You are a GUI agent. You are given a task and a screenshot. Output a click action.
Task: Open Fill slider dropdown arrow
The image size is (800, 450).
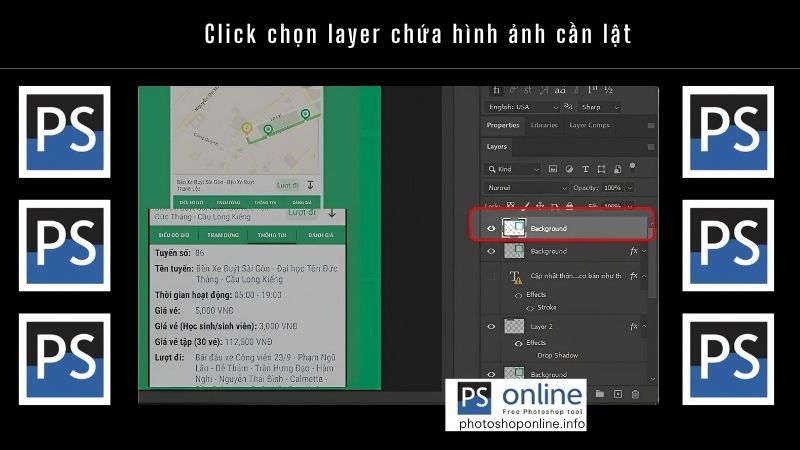(630, 206)
